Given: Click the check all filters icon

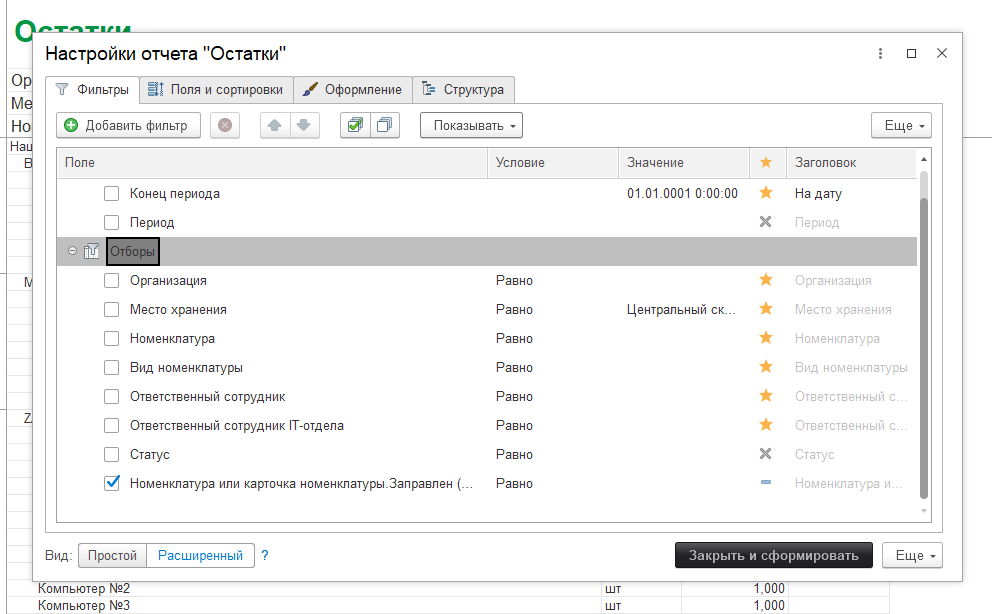Looking at the screenshot, I should (355, 126).
